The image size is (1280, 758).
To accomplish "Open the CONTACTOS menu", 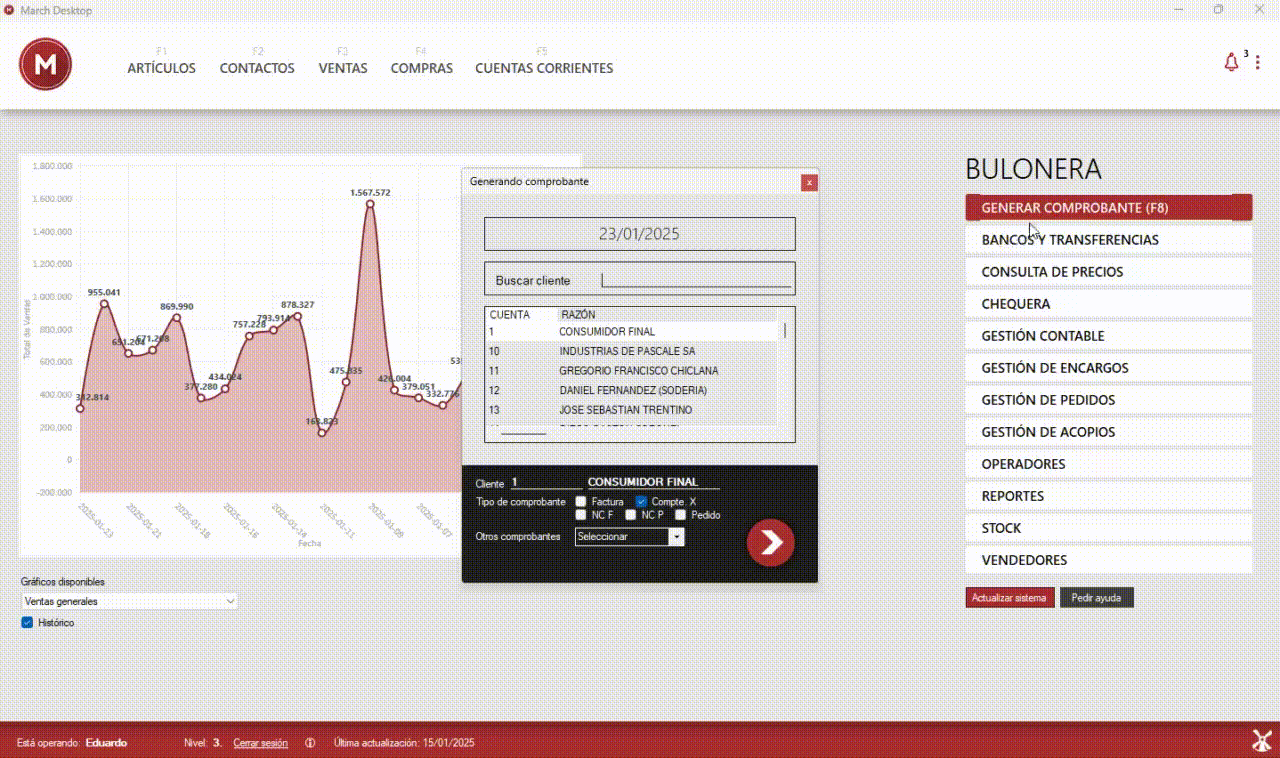I will [x=257, y=68].
